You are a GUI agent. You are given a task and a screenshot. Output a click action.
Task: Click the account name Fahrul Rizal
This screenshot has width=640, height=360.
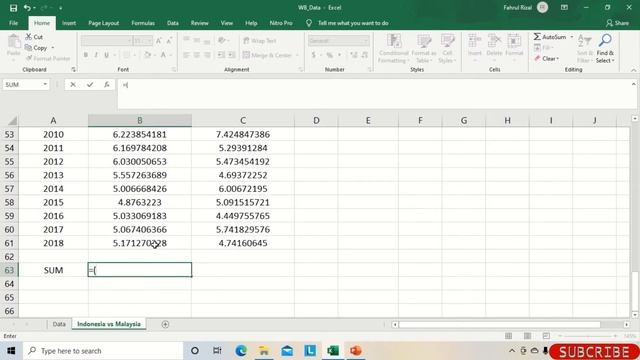coord(517,8)
